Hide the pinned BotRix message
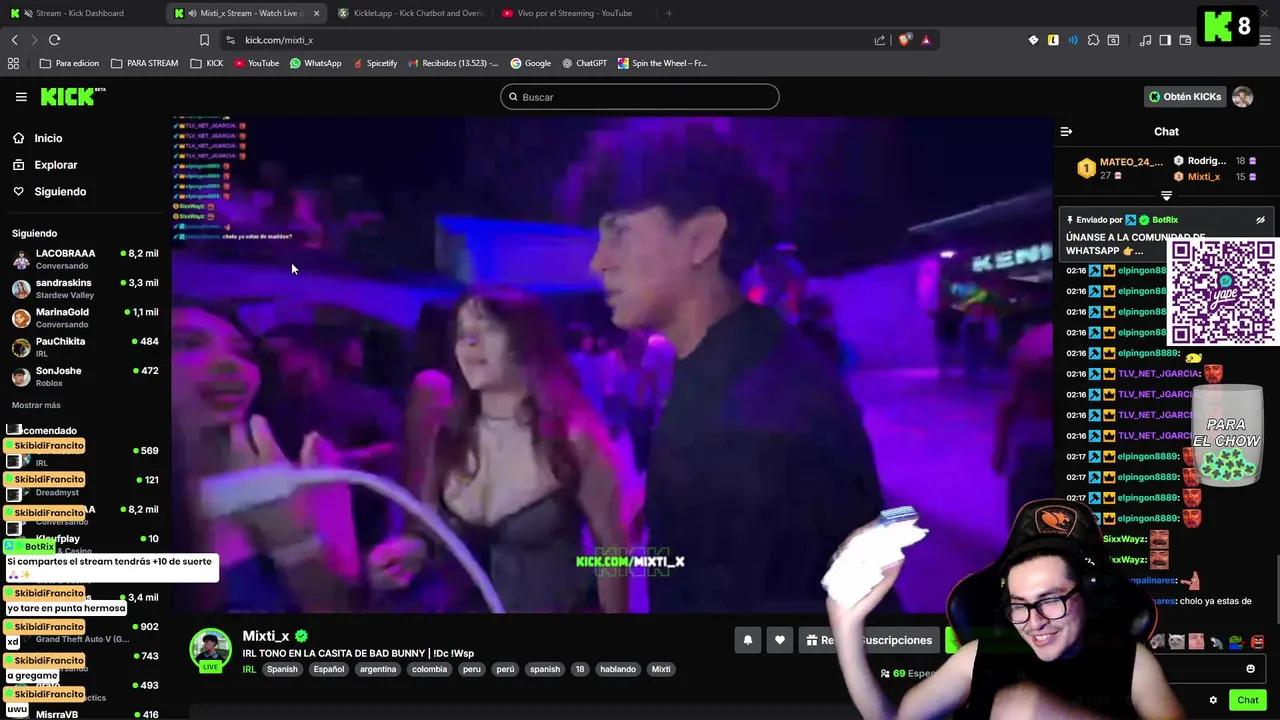 click(x=1260, y=220)
